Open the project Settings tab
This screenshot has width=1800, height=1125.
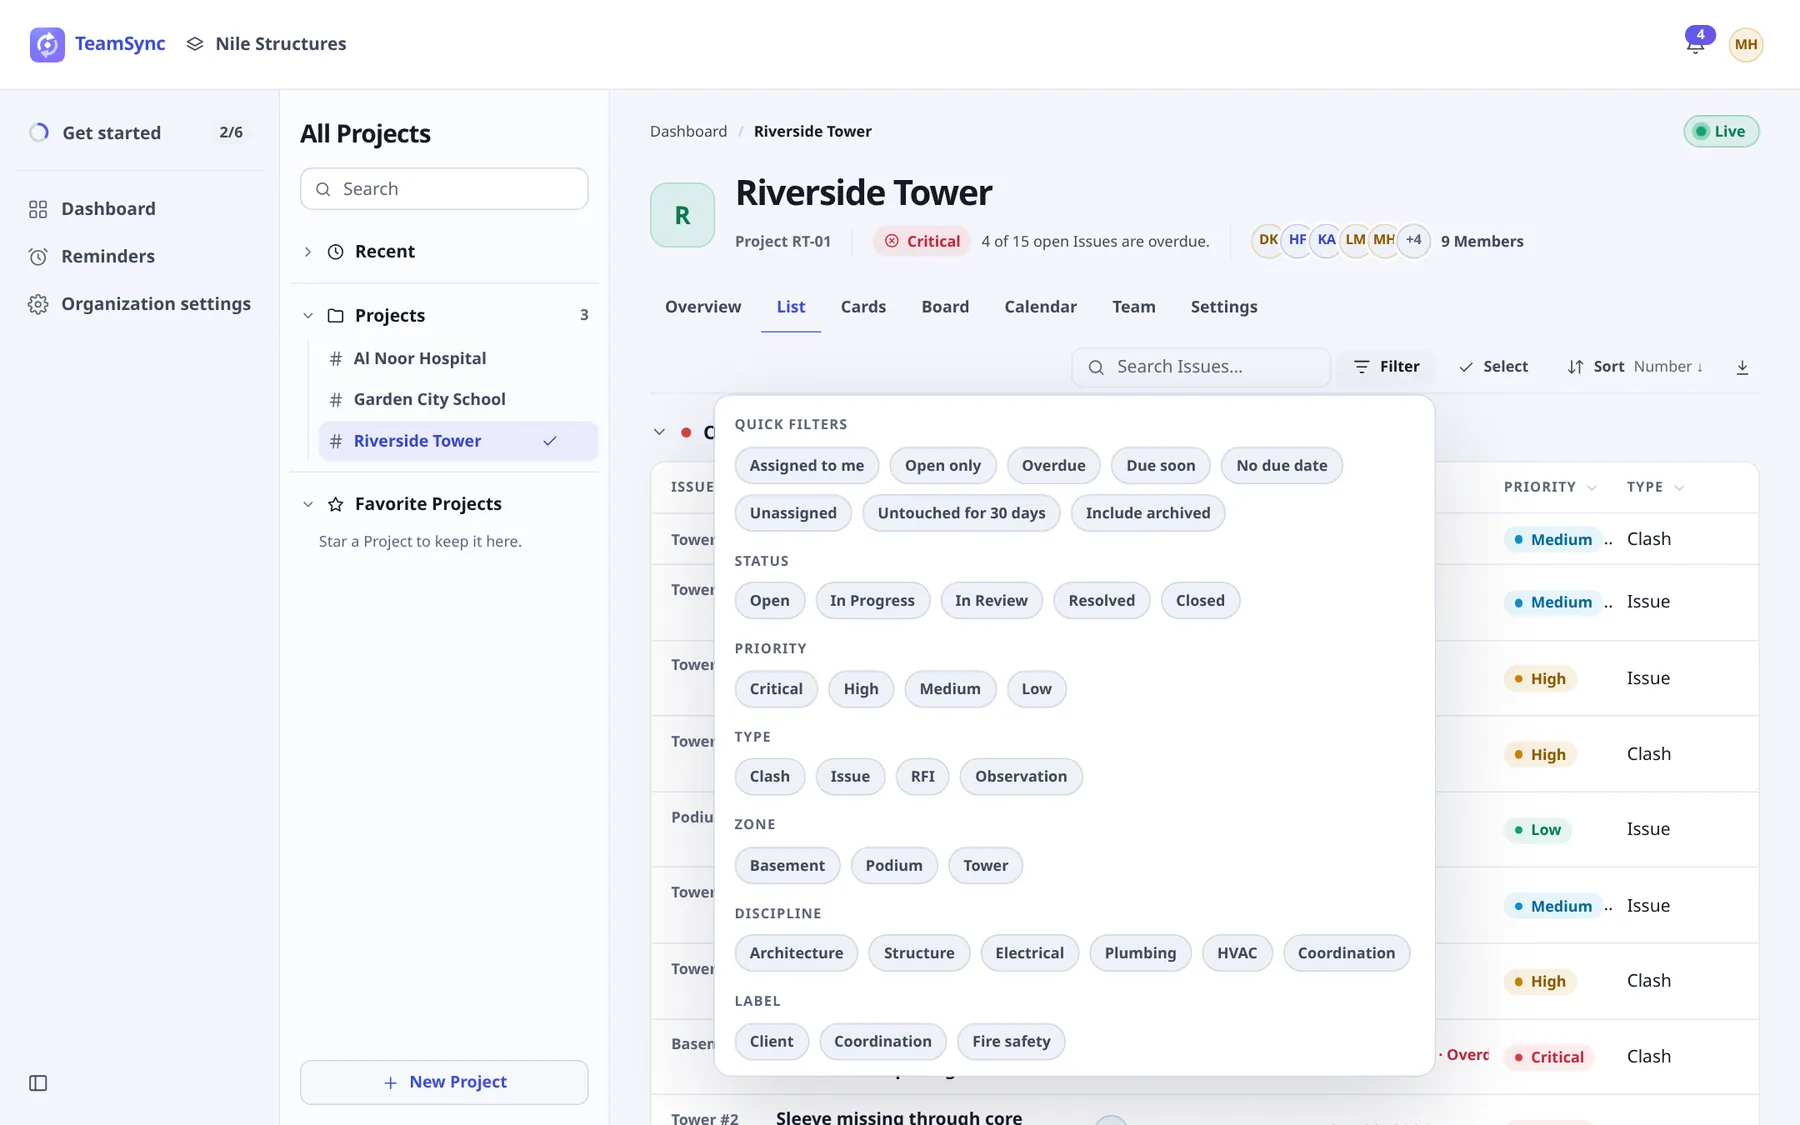tap(1223, 307)
